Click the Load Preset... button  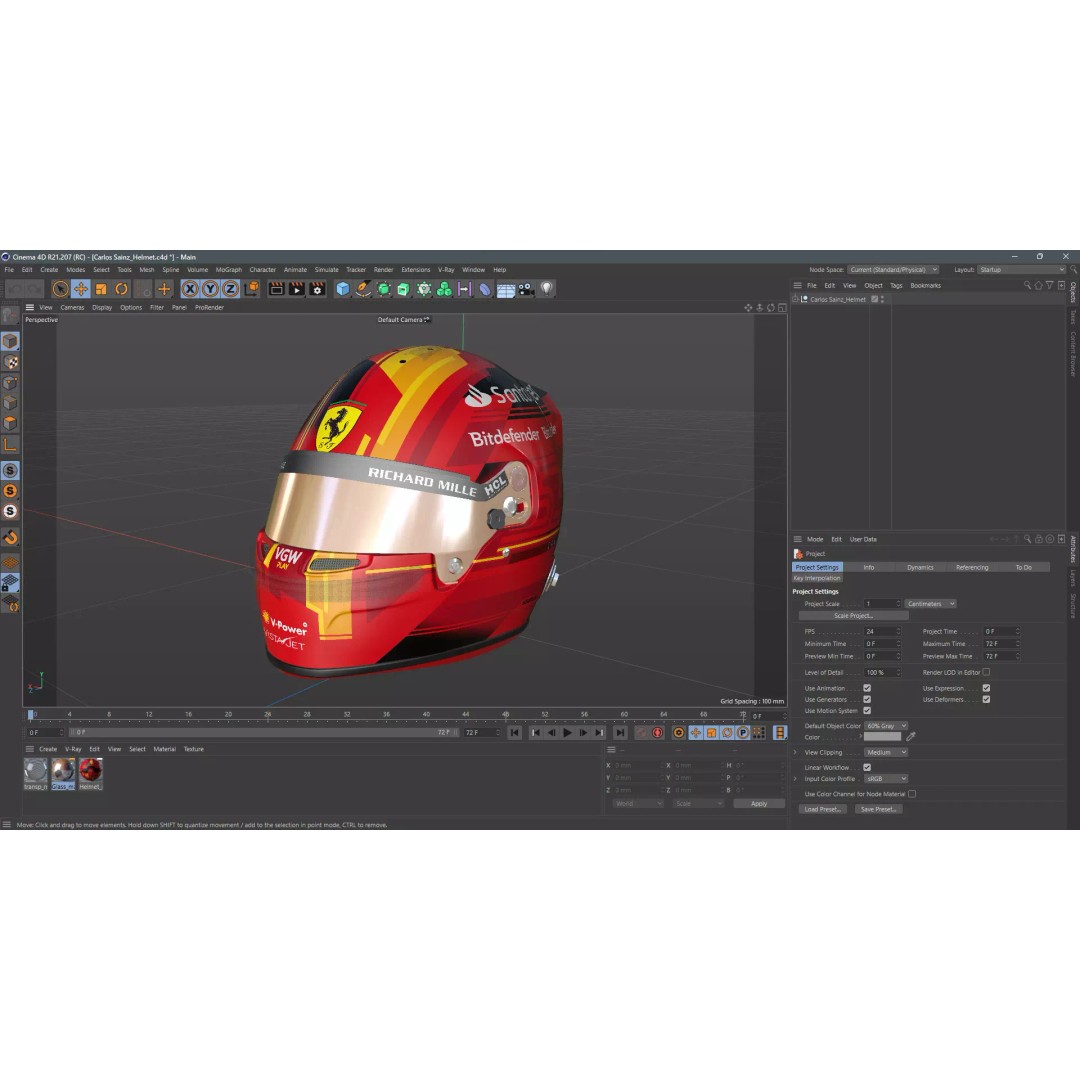tap(822, 809)
